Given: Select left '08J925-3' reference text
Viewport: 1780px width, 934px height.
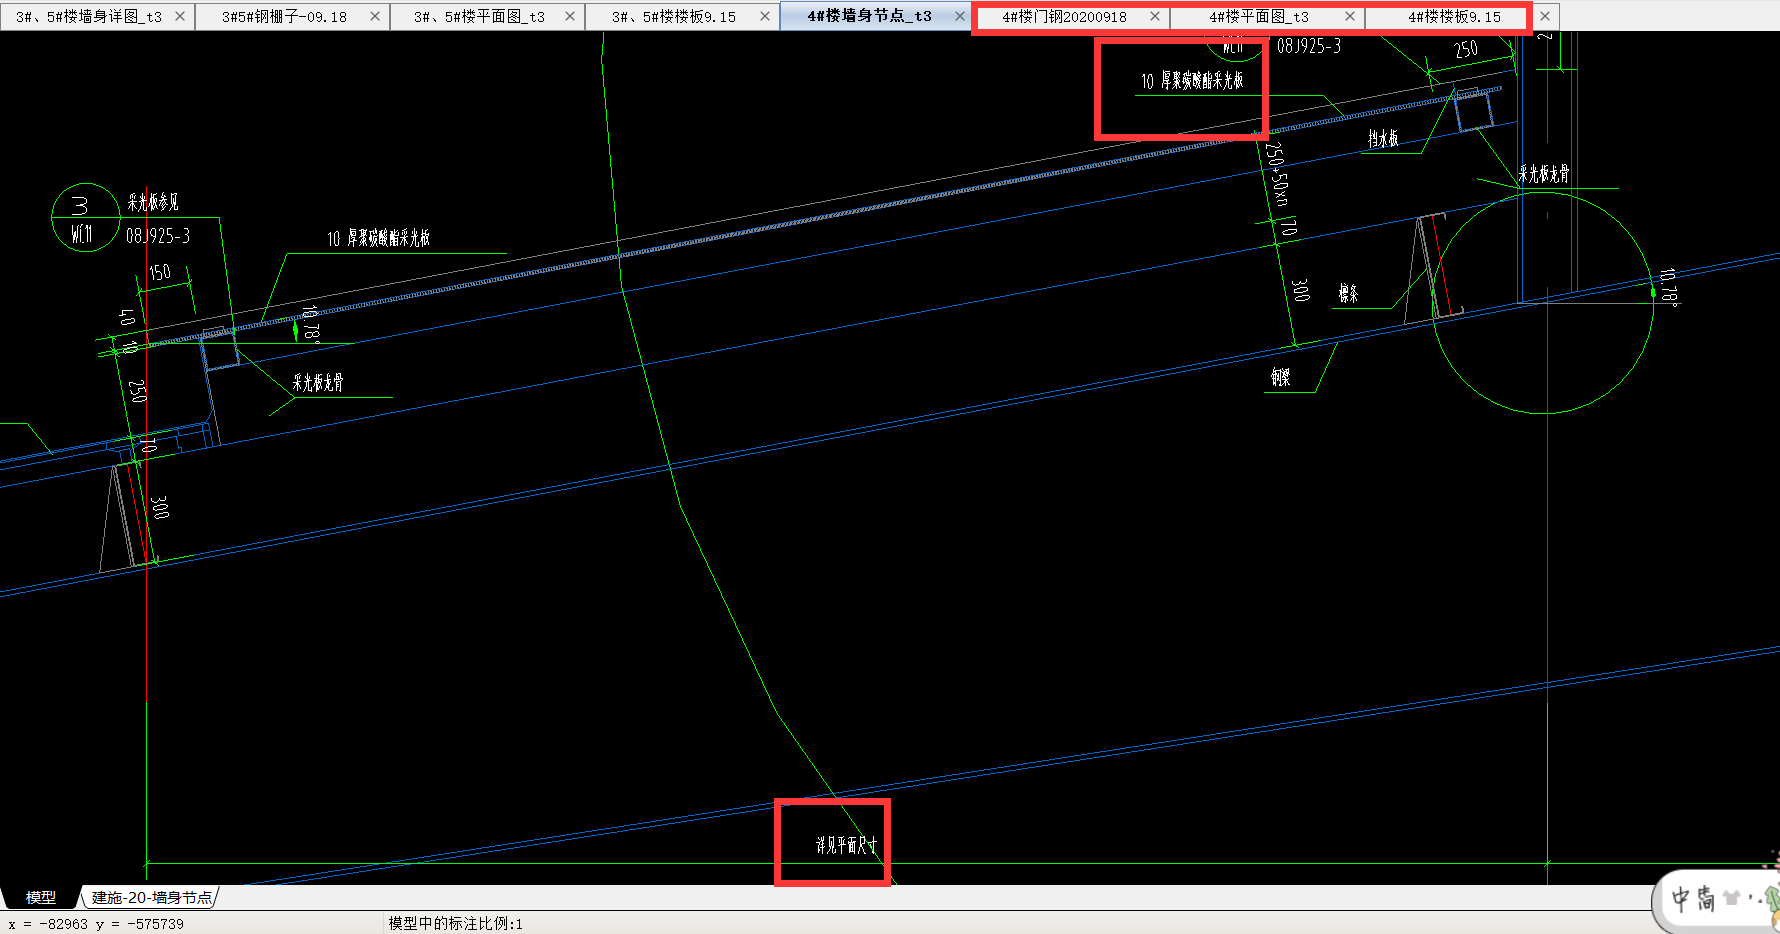Looking at the screenshot, I should coord(158,236).
